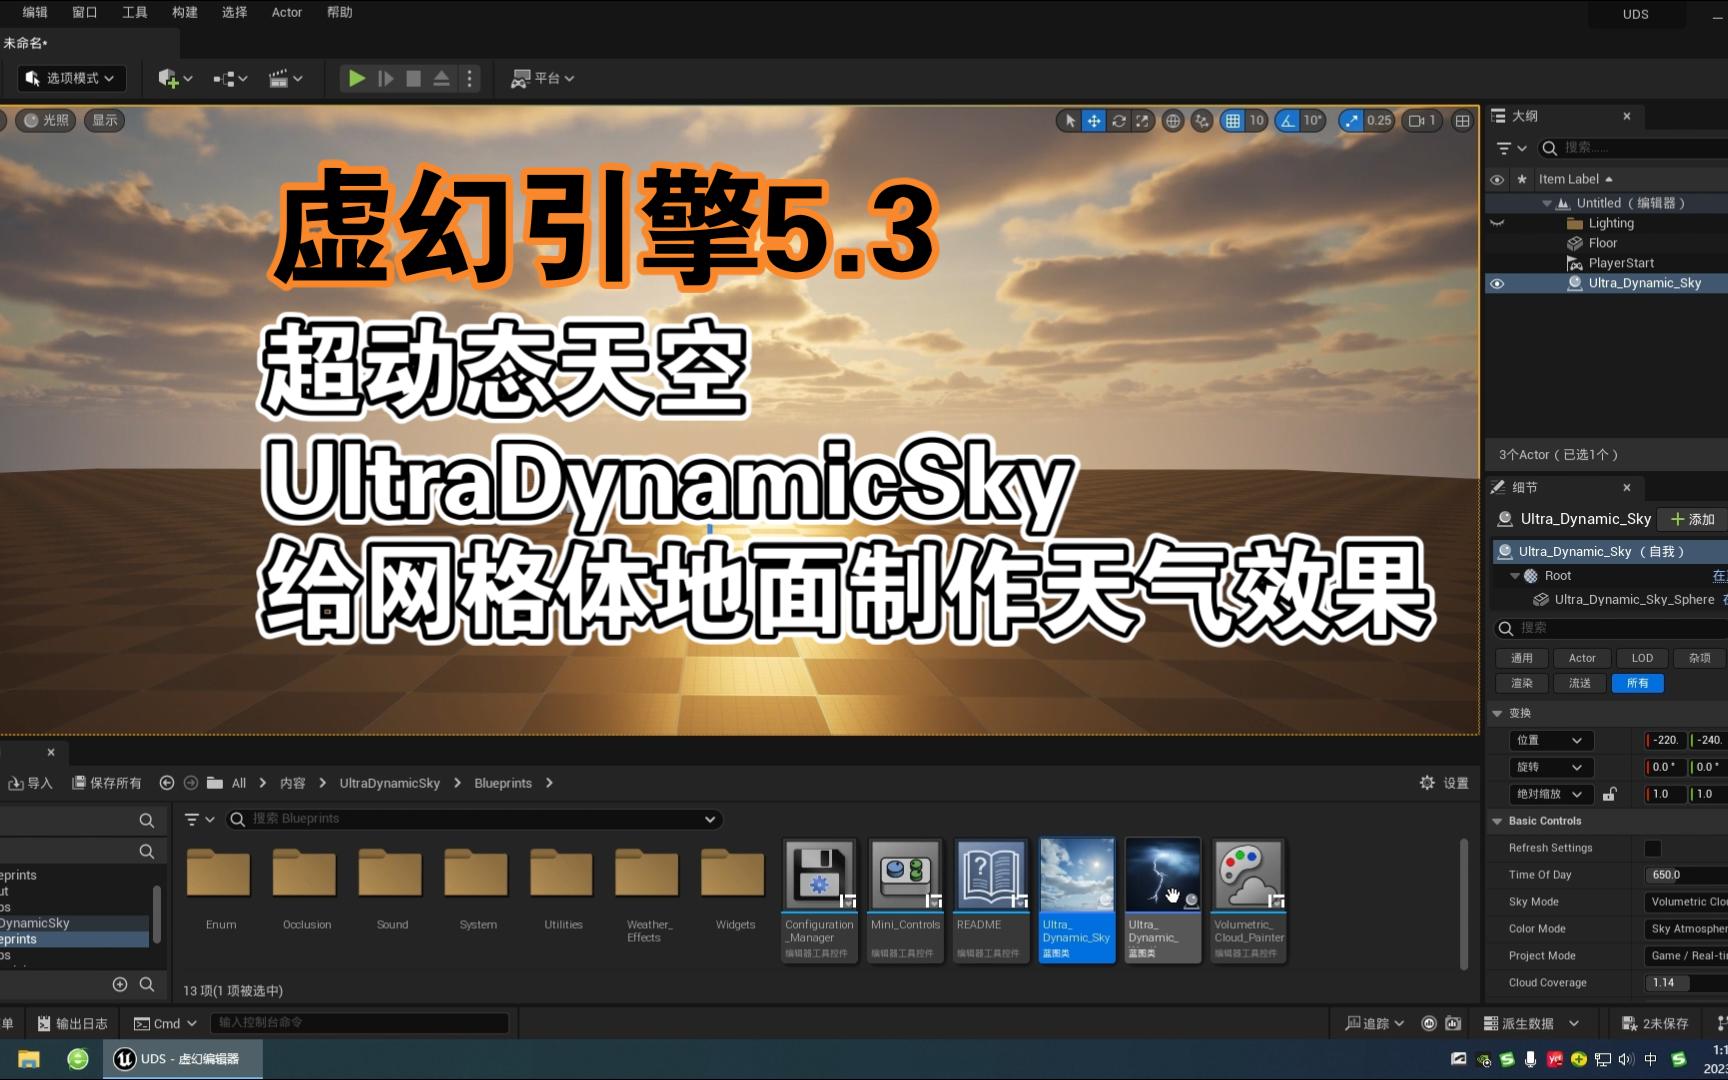Select the Scale tool in viewport toolbar
Viewport: 1728px width, 1080px height.
click(1143, 120)
